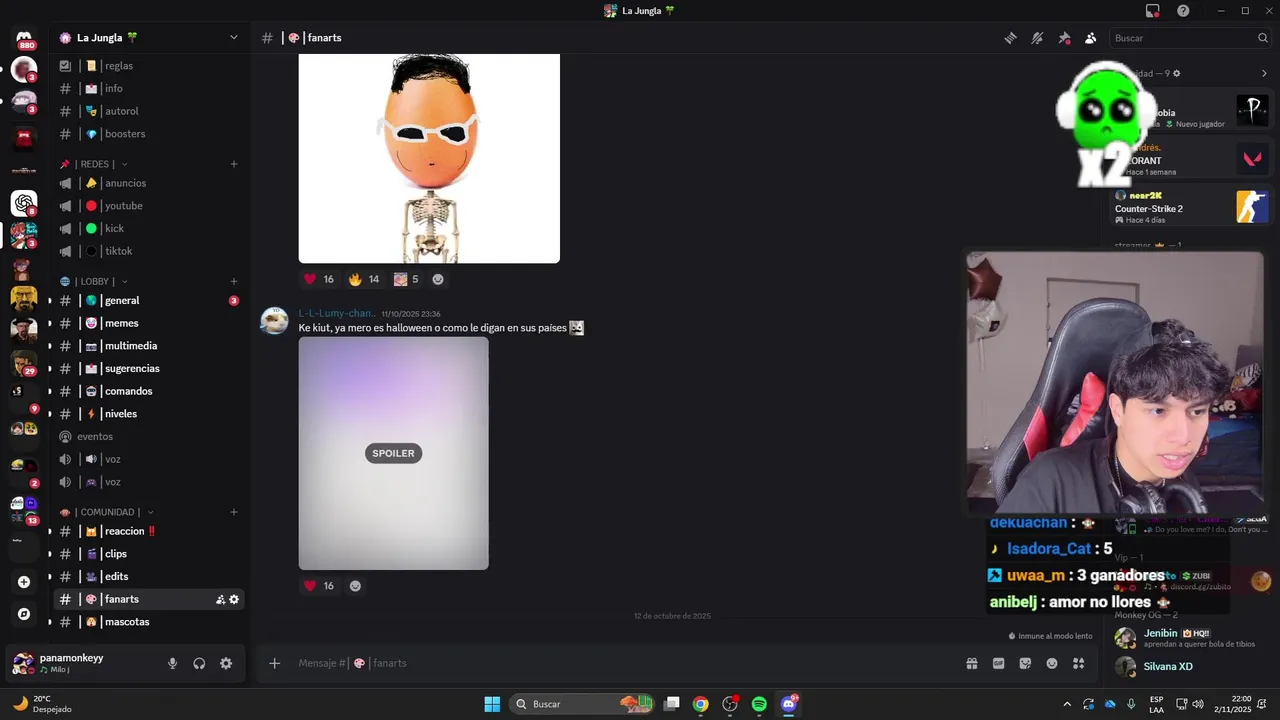This screenshot has width=1280, height=720.
Task: Open Spotify from the Windows taskbar
Action: point(759,704)
